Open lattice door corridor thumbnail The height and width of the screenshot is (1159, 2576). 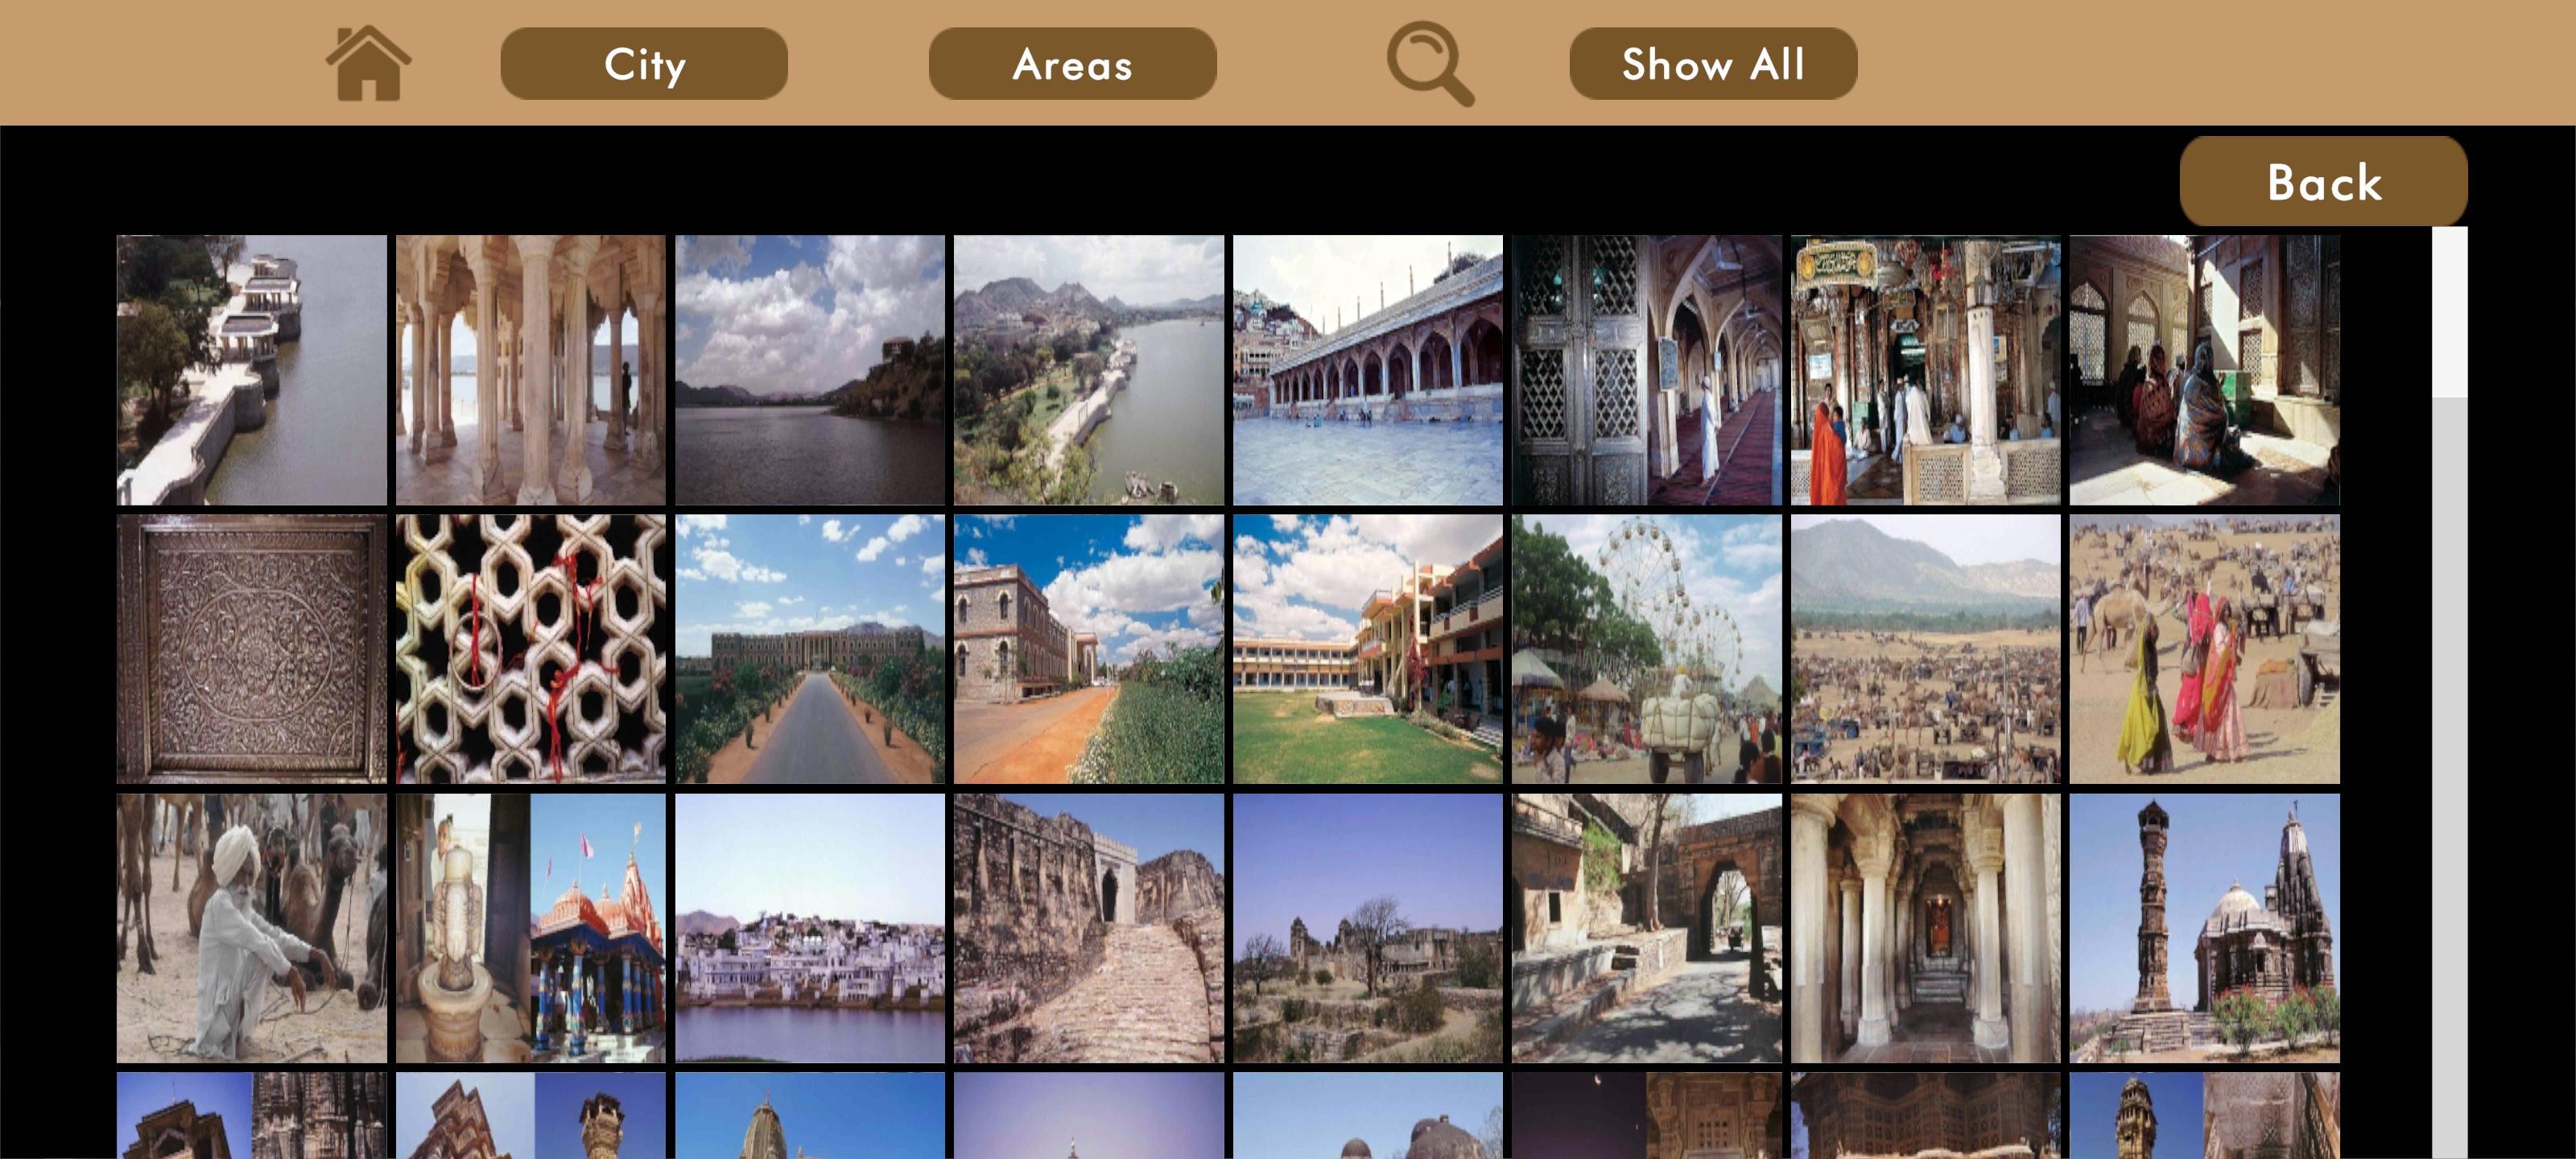click(x=1647, y=370)
